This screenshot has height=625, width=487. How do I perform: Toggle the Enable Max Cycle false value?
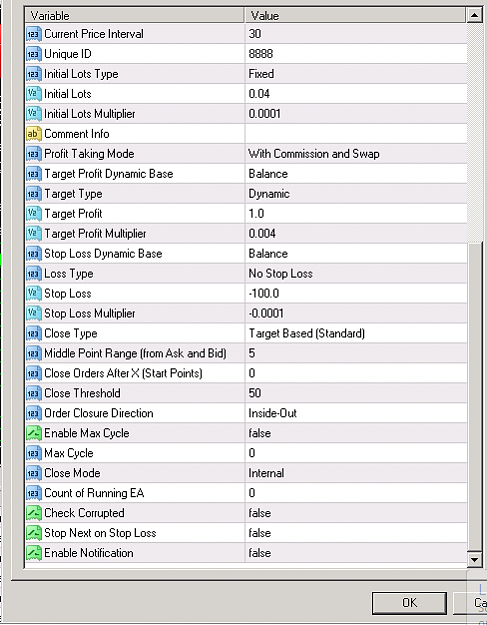click(356, 433)
